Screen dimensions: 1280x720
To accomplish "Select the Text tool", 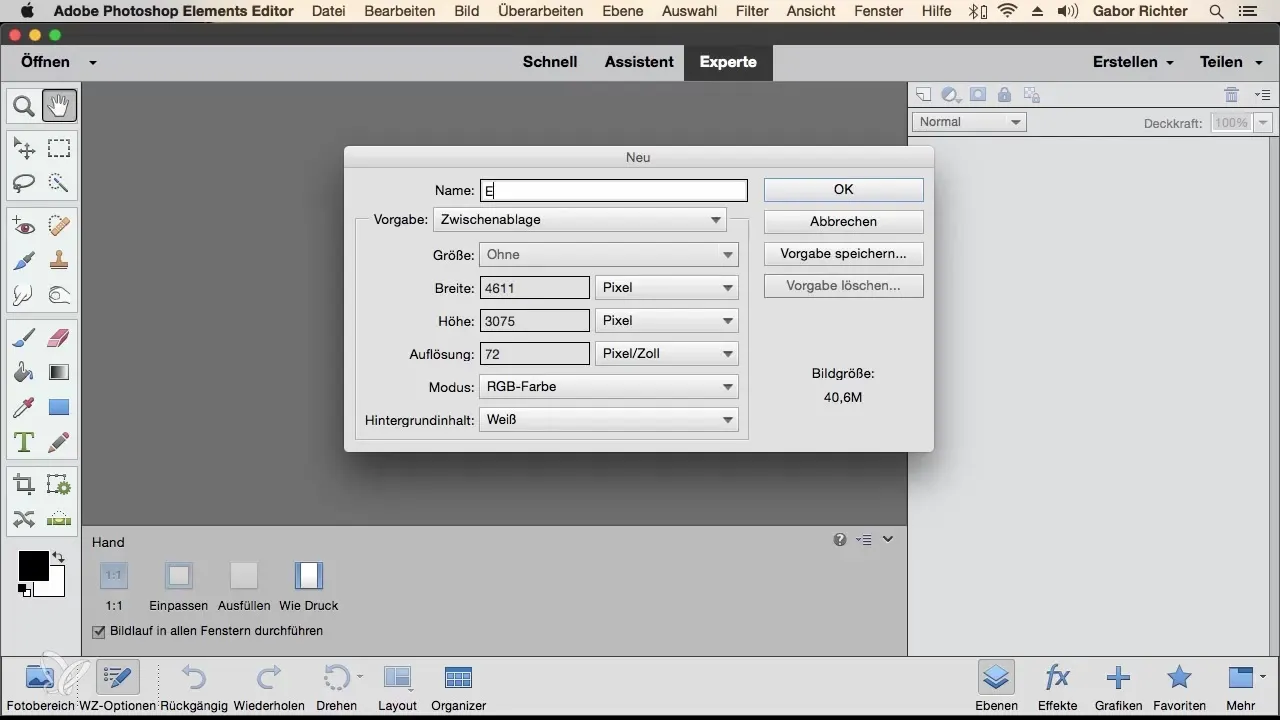I will pos(24,441).
